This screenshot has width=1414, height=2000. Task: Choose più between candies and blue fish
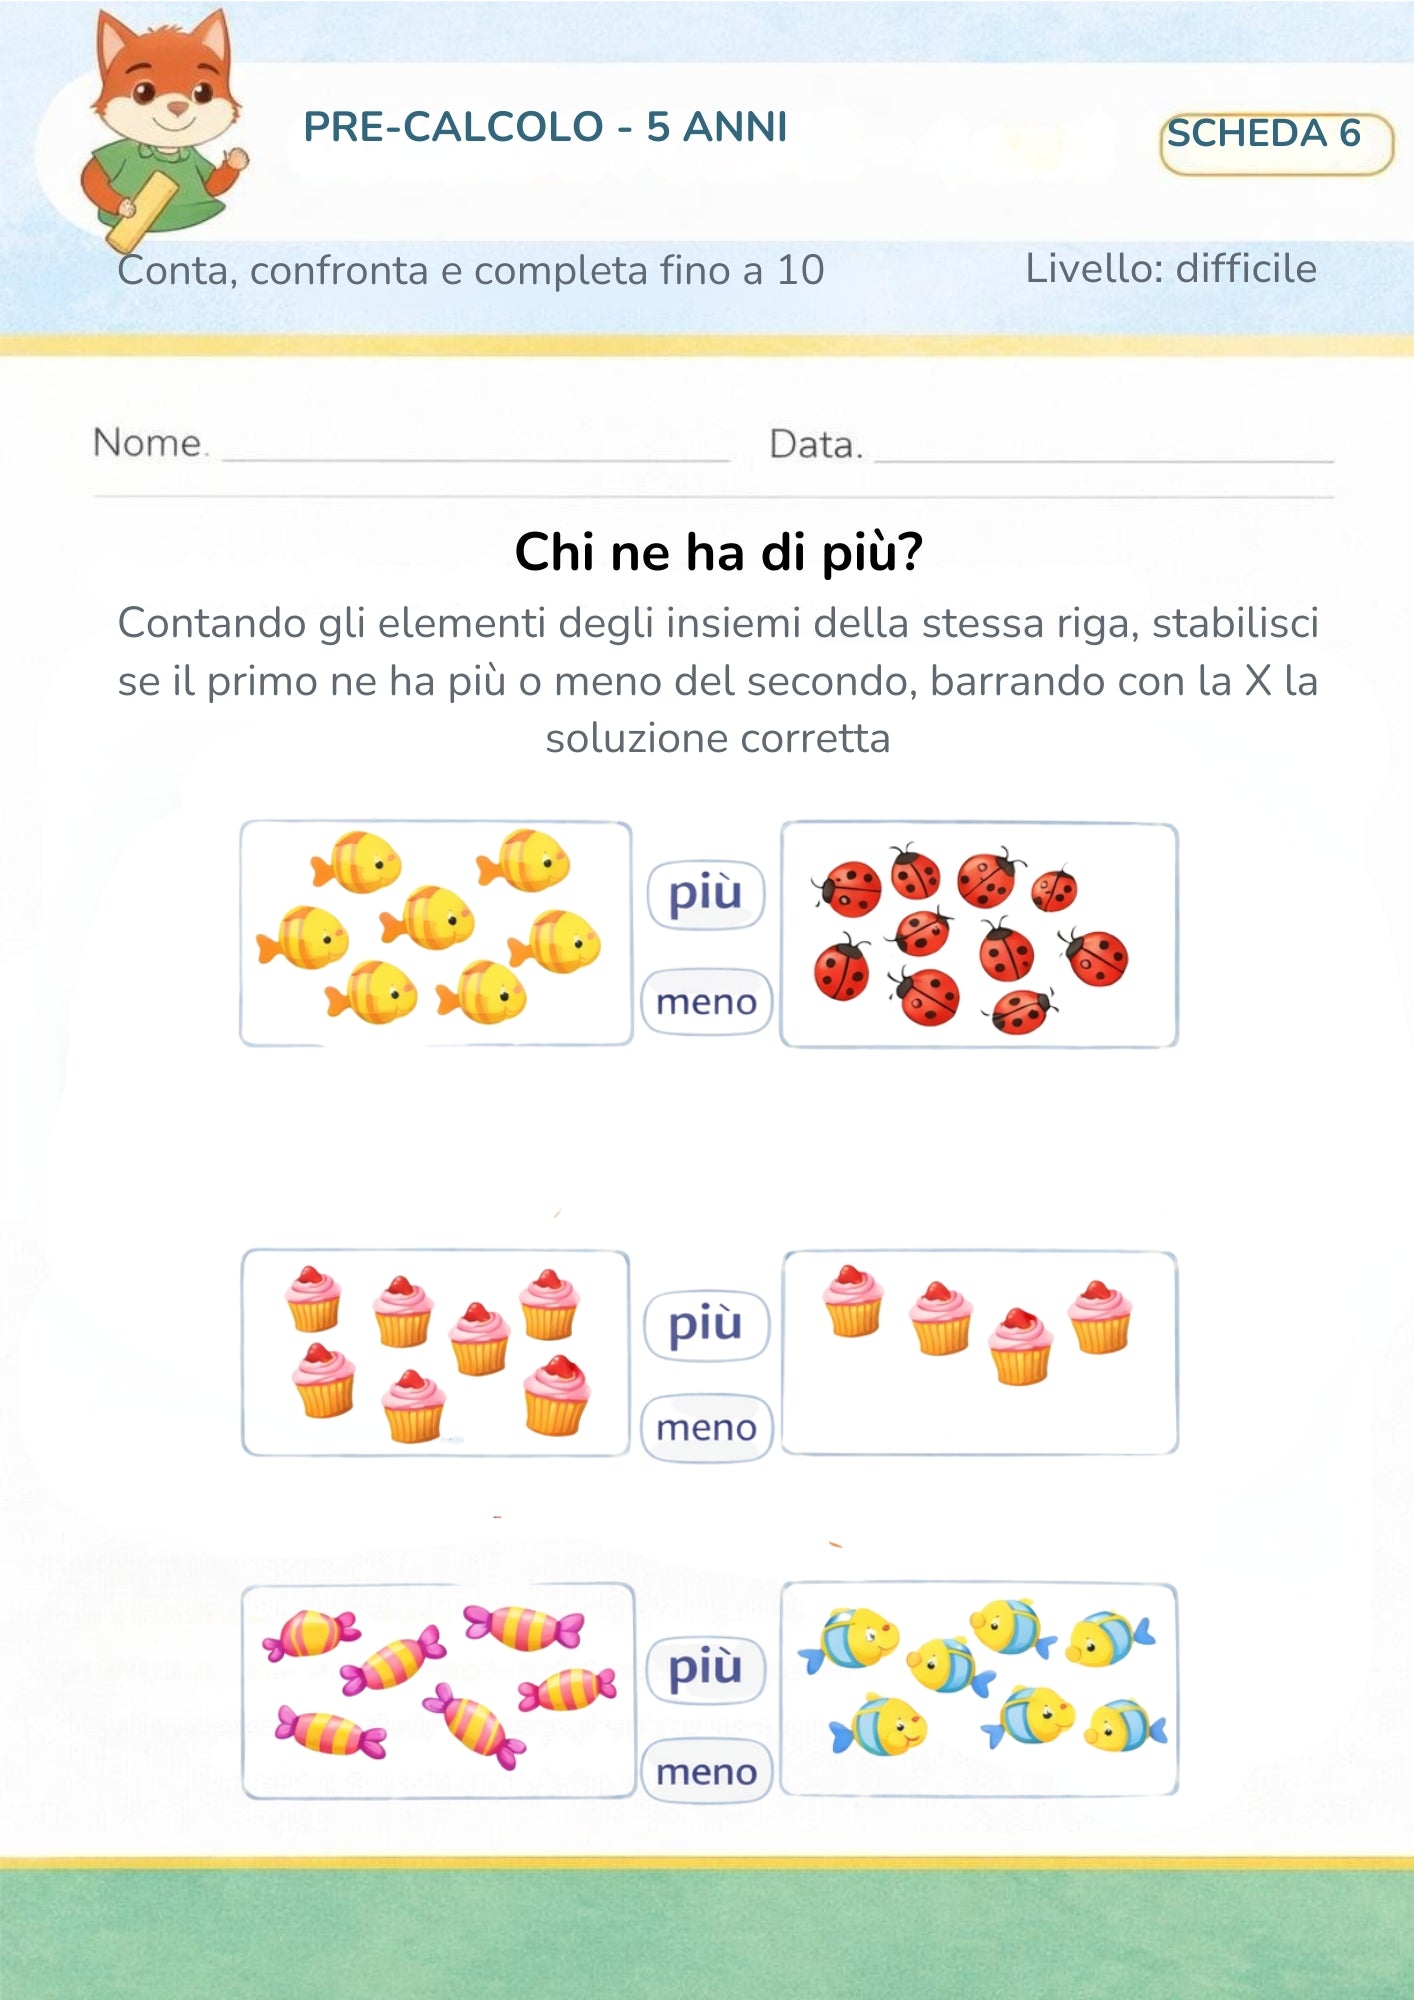point(706,1668)
